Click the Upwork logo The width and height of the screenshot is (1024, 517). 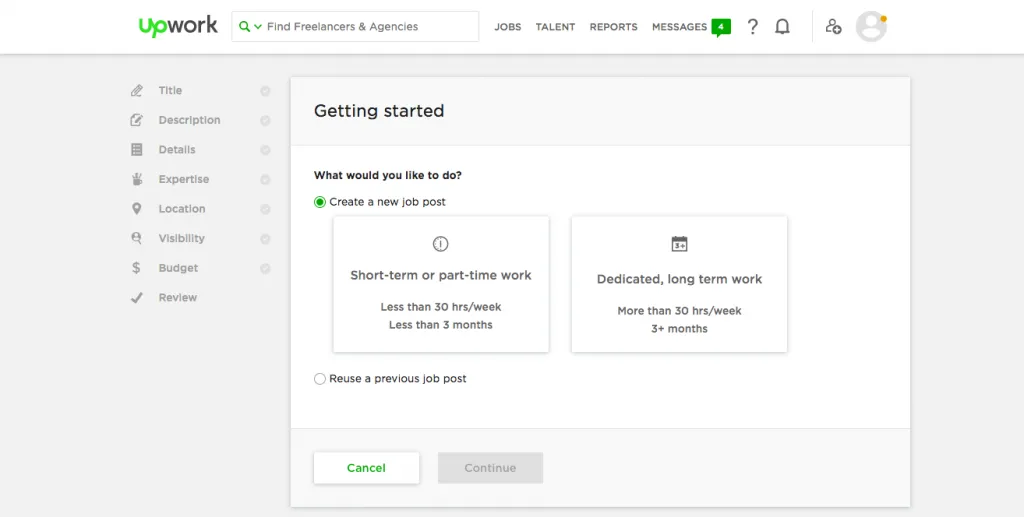(178, 26)
